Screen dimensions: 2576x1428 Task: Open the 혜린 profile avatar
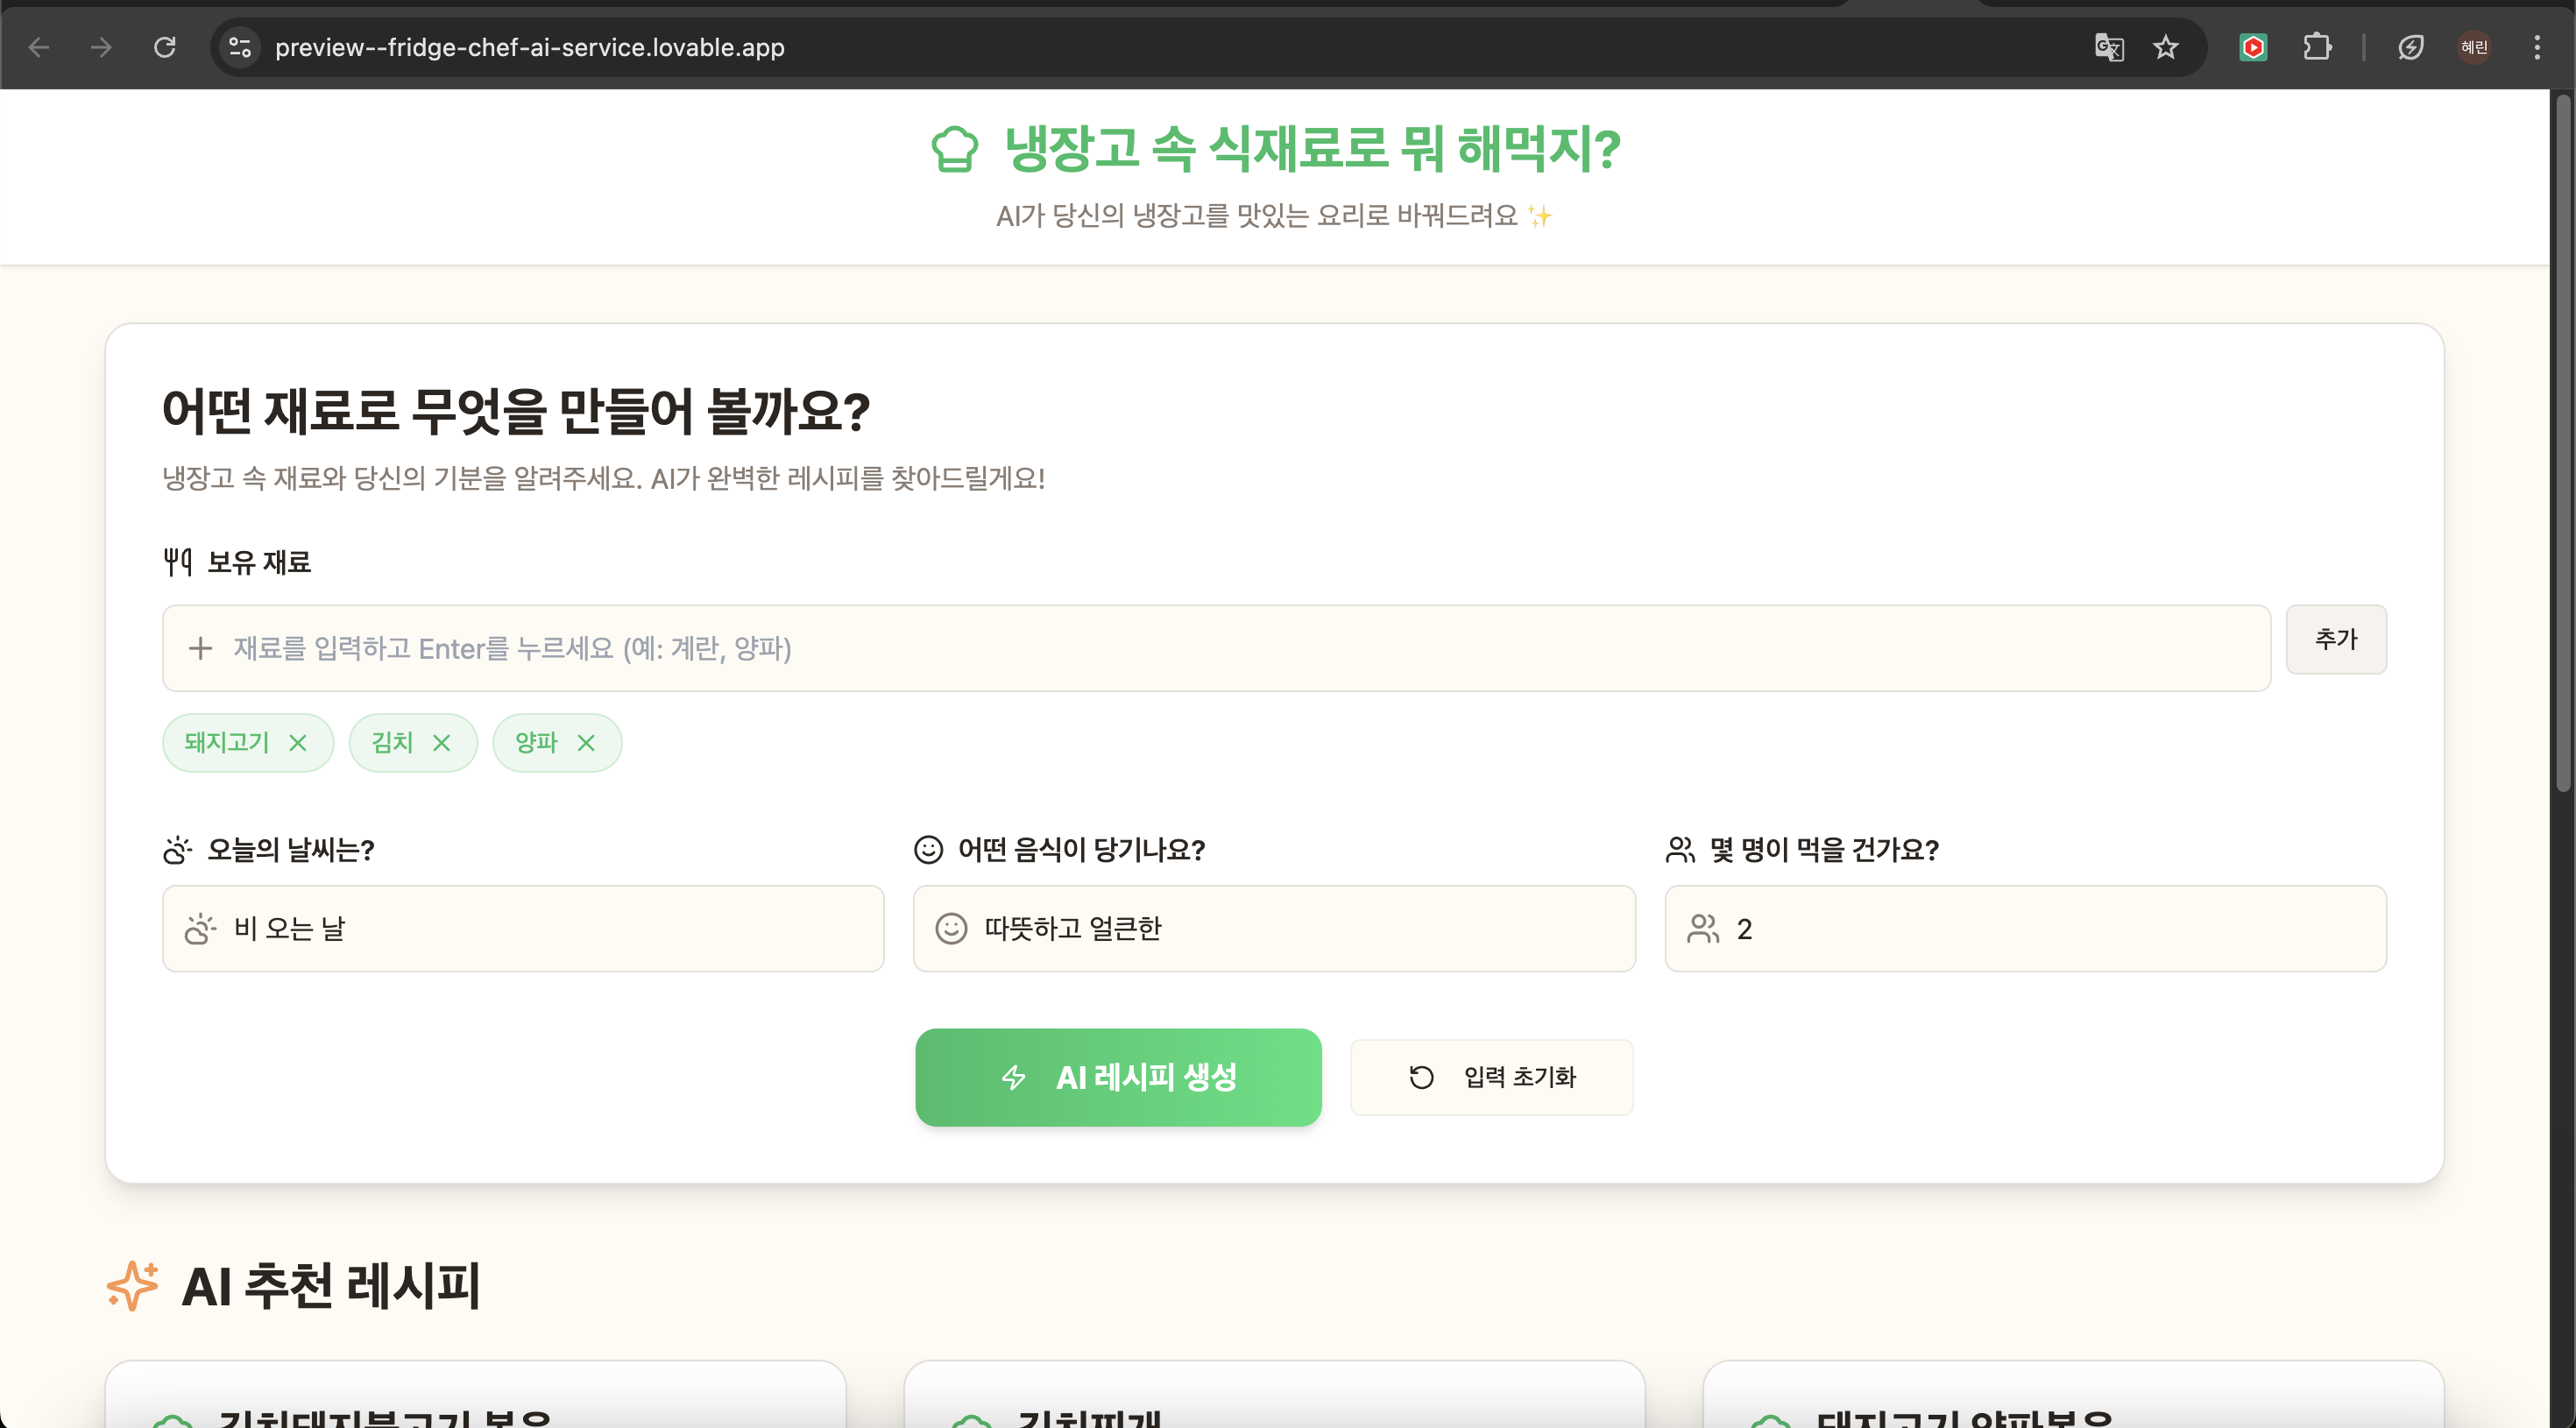(x=2474, y=47)
